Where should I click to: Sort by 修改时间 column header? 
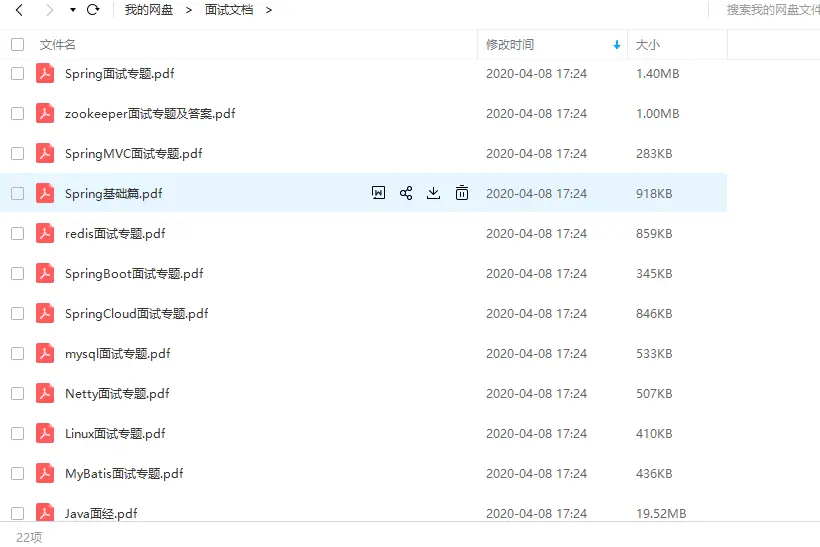coord(510,44)
